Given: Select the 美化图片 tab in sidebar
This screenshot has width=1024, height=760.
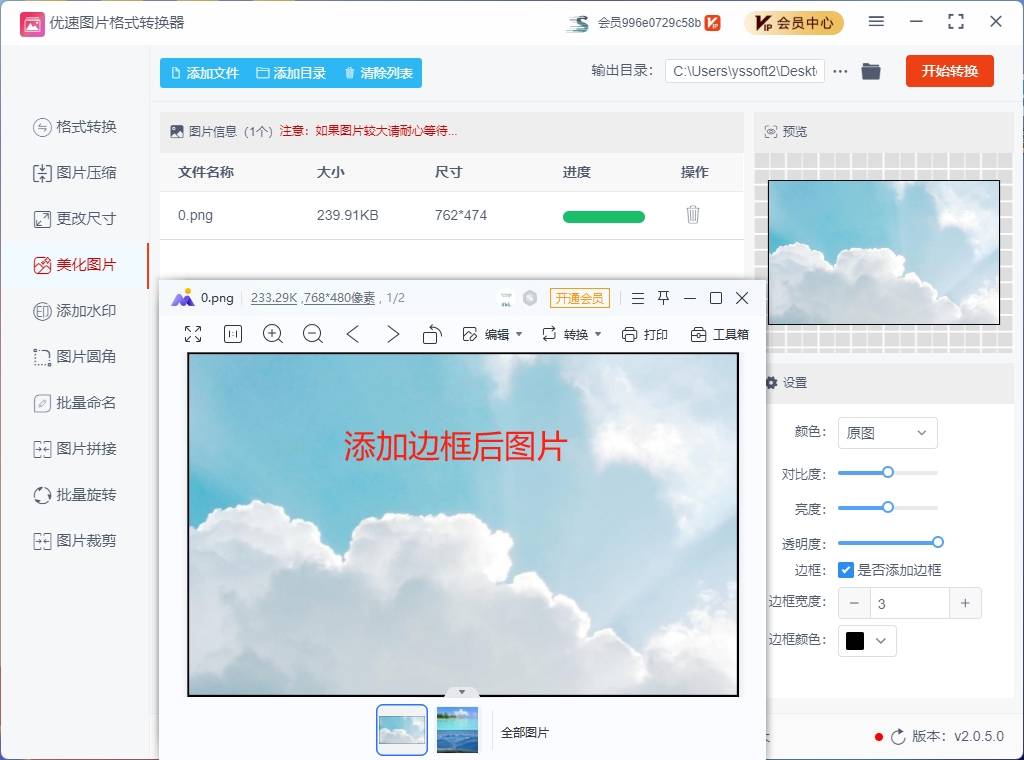Looking at the screenshot, I should point(75,265).
